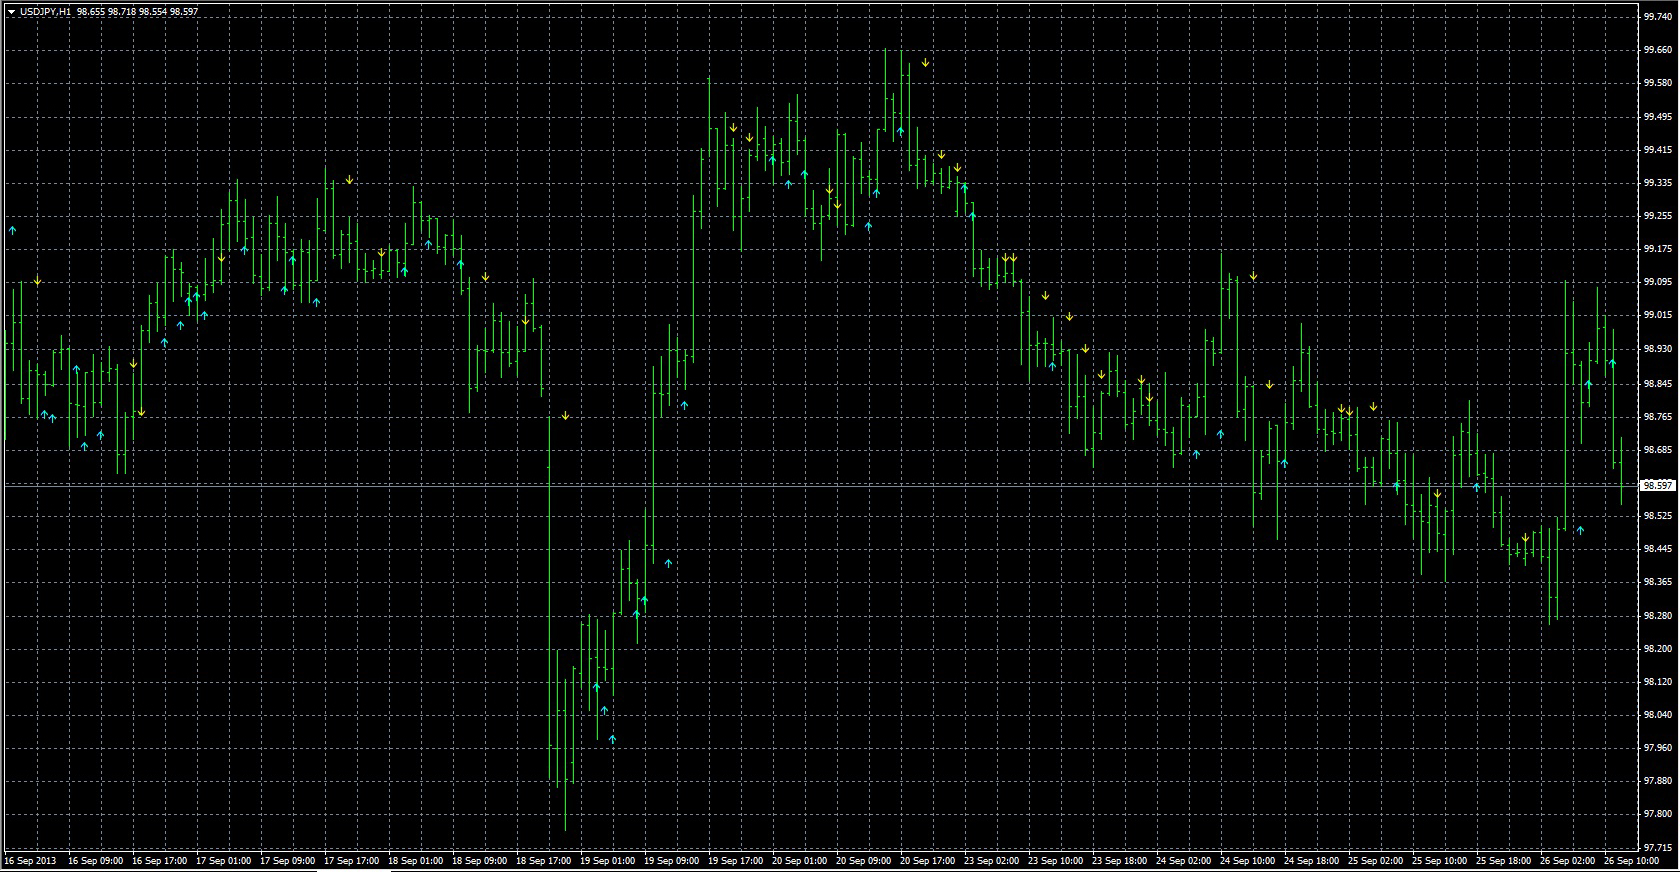The width and height of the screenshot is (1680, 872).
Task: Click the current price label 98.597
Action: (x=1657, y=485)
